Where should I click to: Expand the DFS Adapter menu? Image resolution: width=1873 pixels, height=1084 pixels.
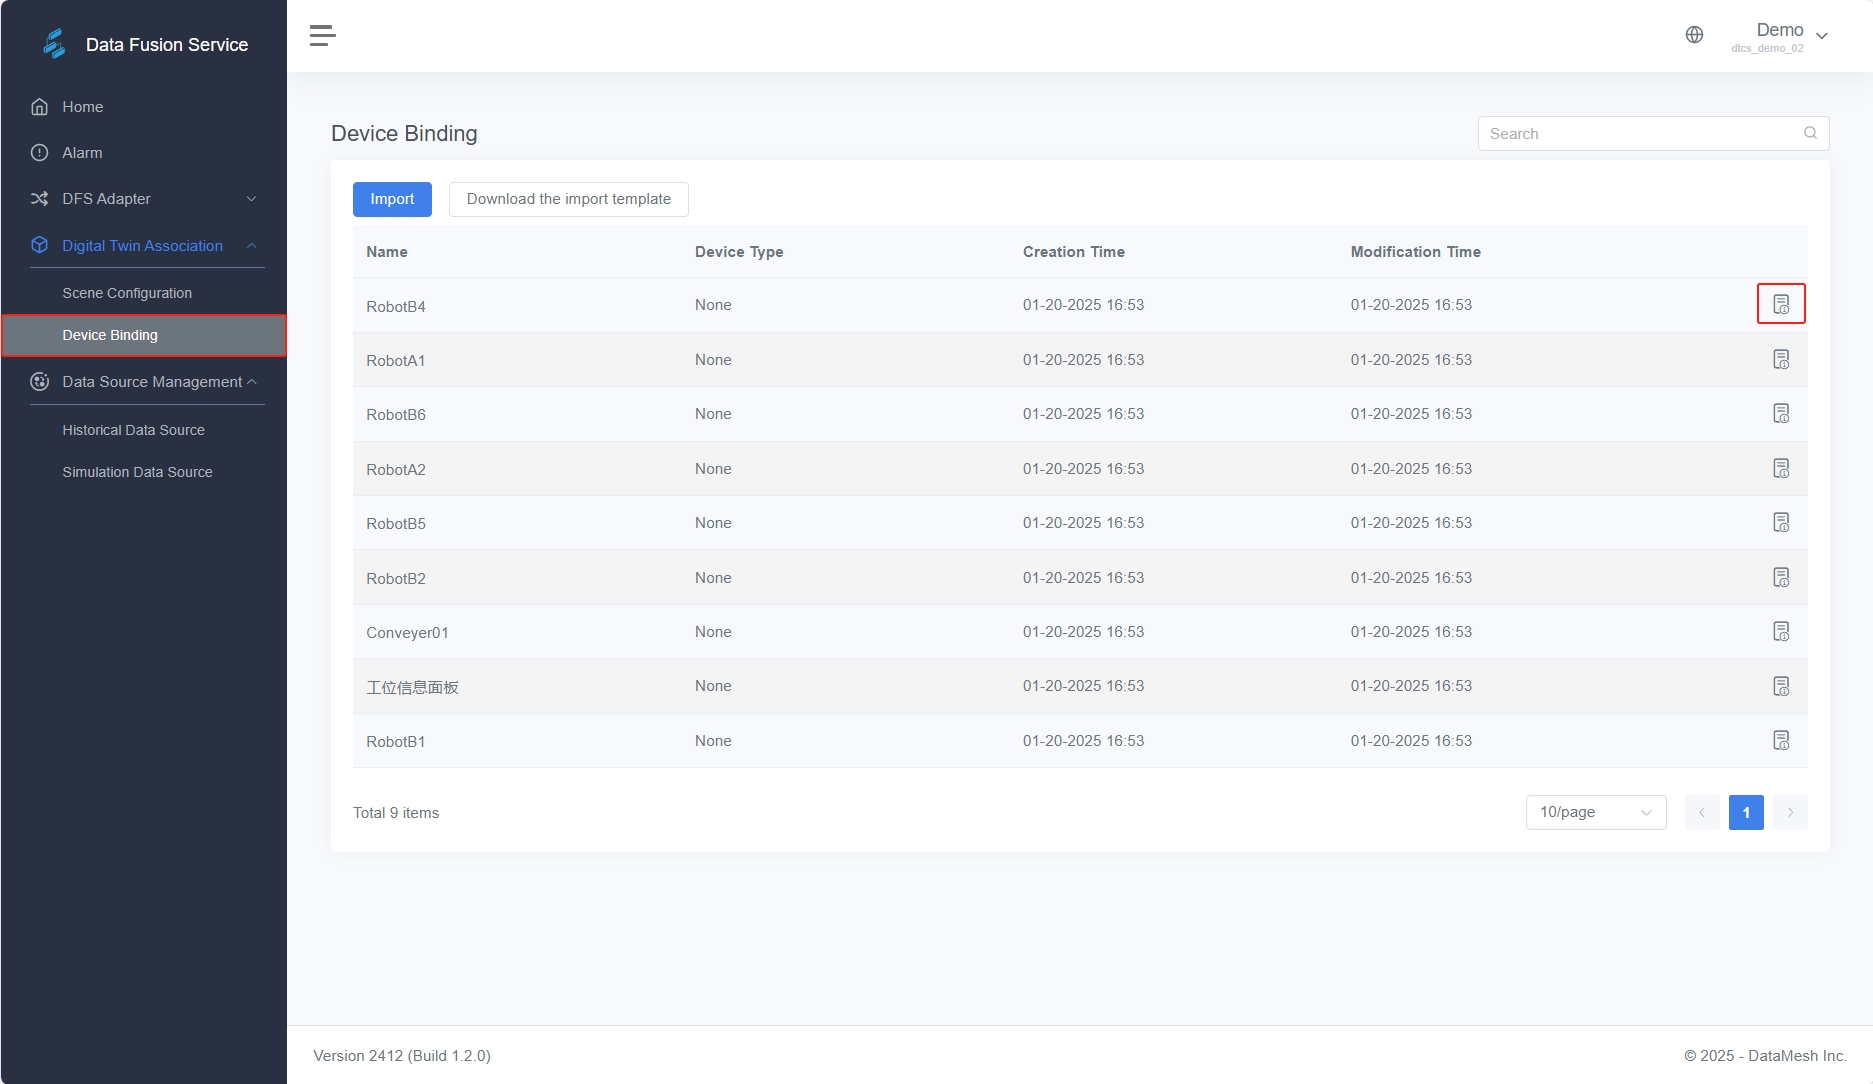[145, 199]
